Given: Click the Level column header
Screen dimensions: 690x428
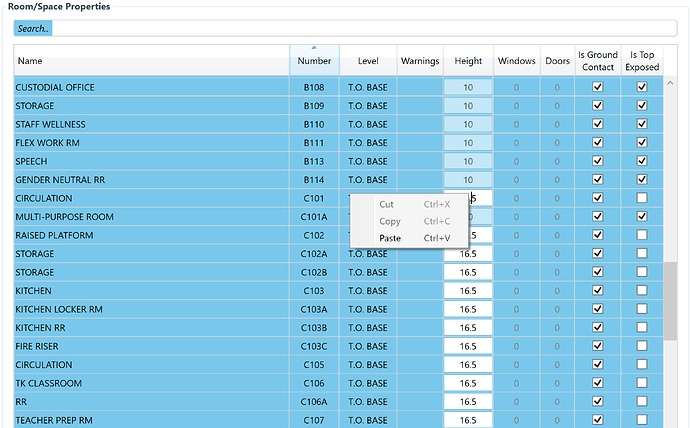Looking at the screenshot, I should (x=367, y=61).
